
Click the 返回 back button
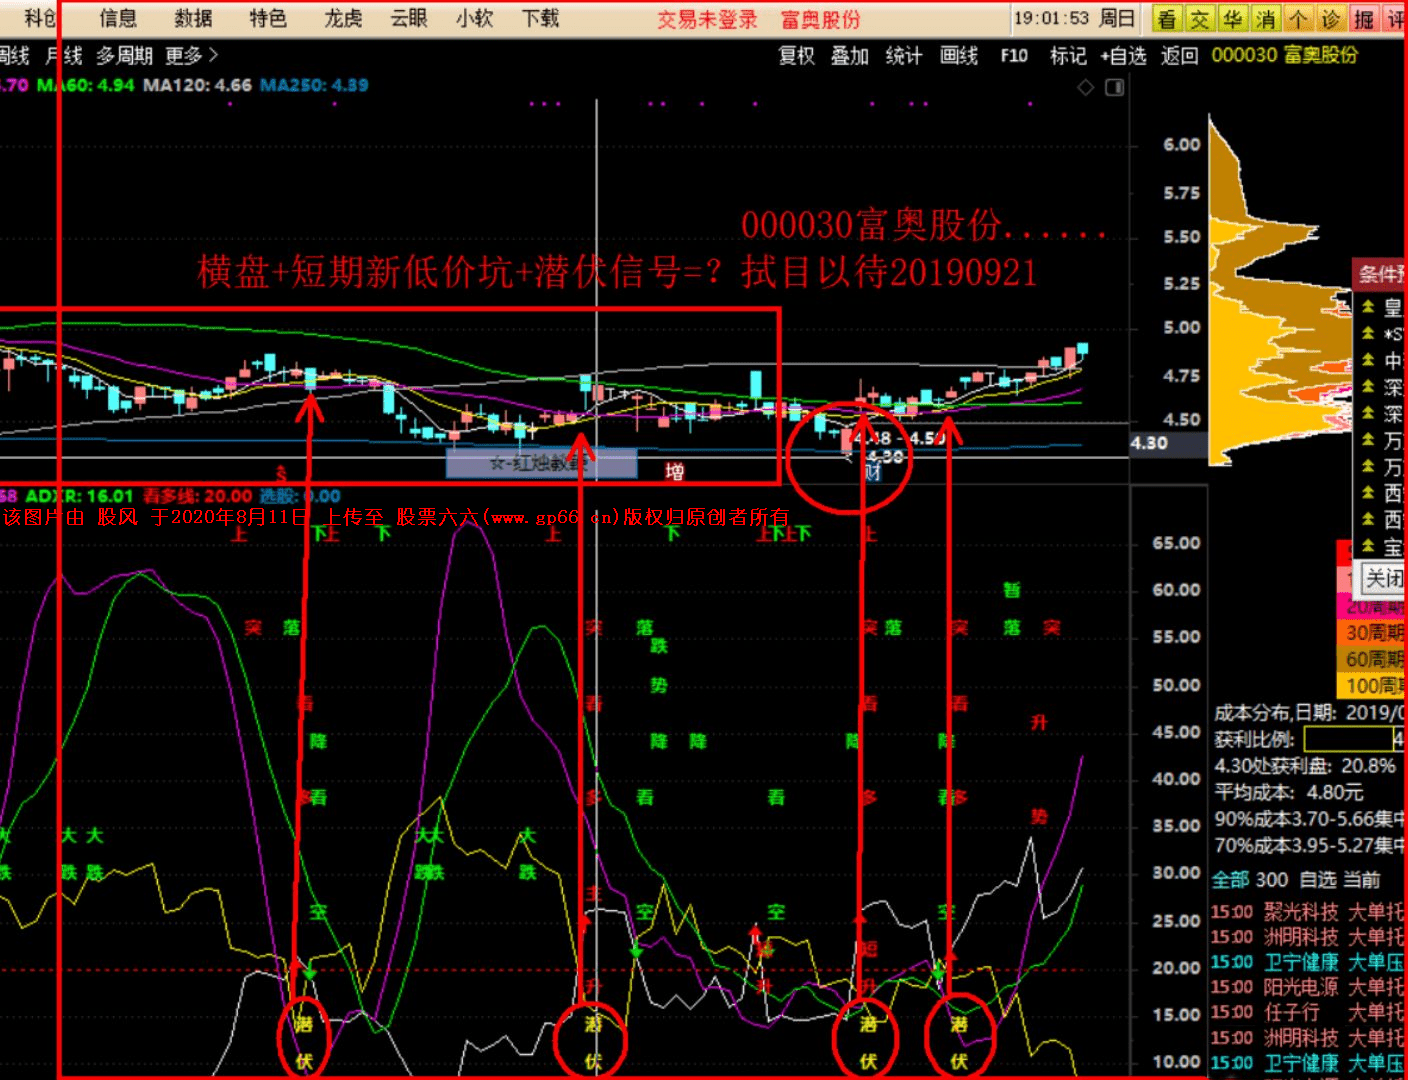coord(1179,56)
